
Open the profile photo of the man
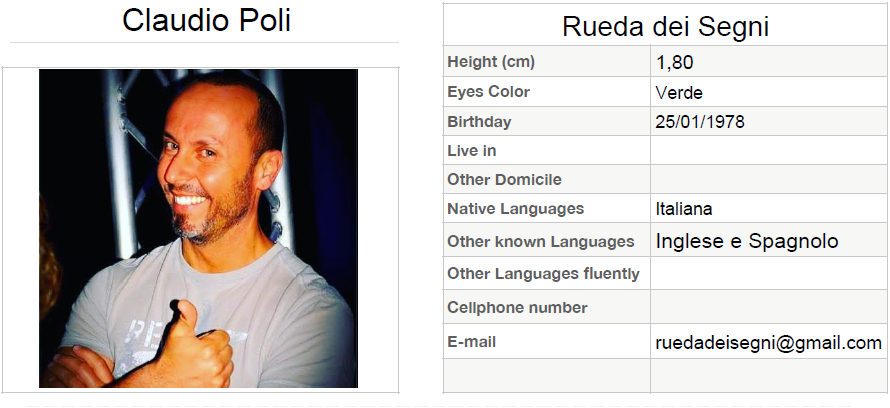click(198, 228)
